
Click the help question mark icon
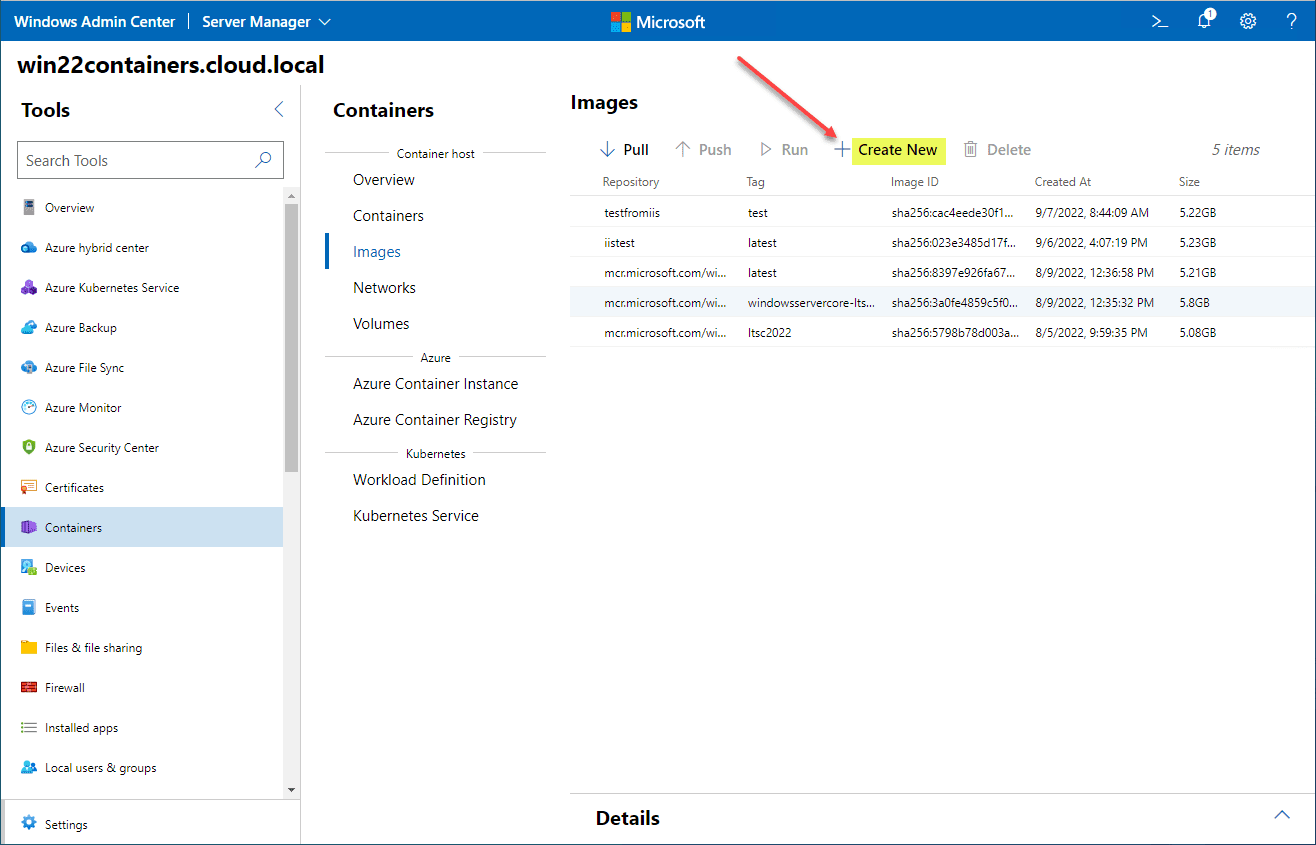[x=1291, y=21]
